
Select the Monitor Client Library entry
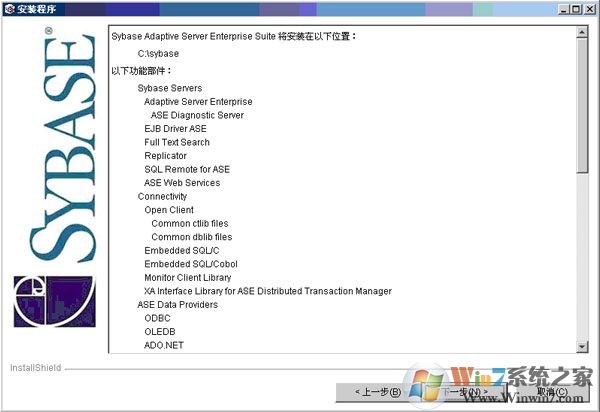(188, 278)
